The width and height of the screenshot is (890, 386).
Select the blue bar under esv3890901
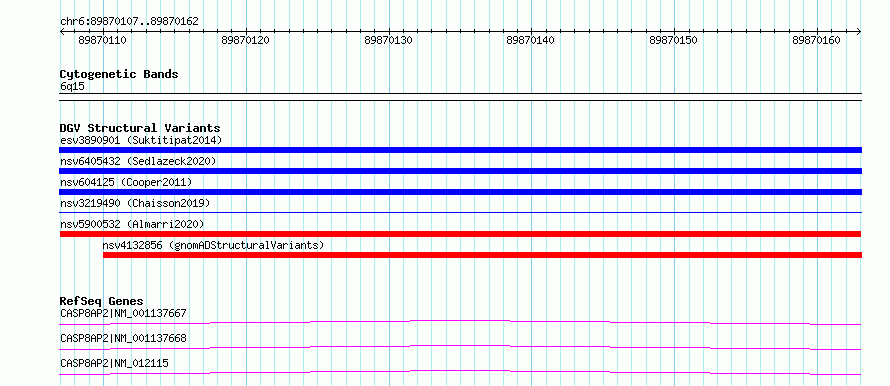pos(460,150)
